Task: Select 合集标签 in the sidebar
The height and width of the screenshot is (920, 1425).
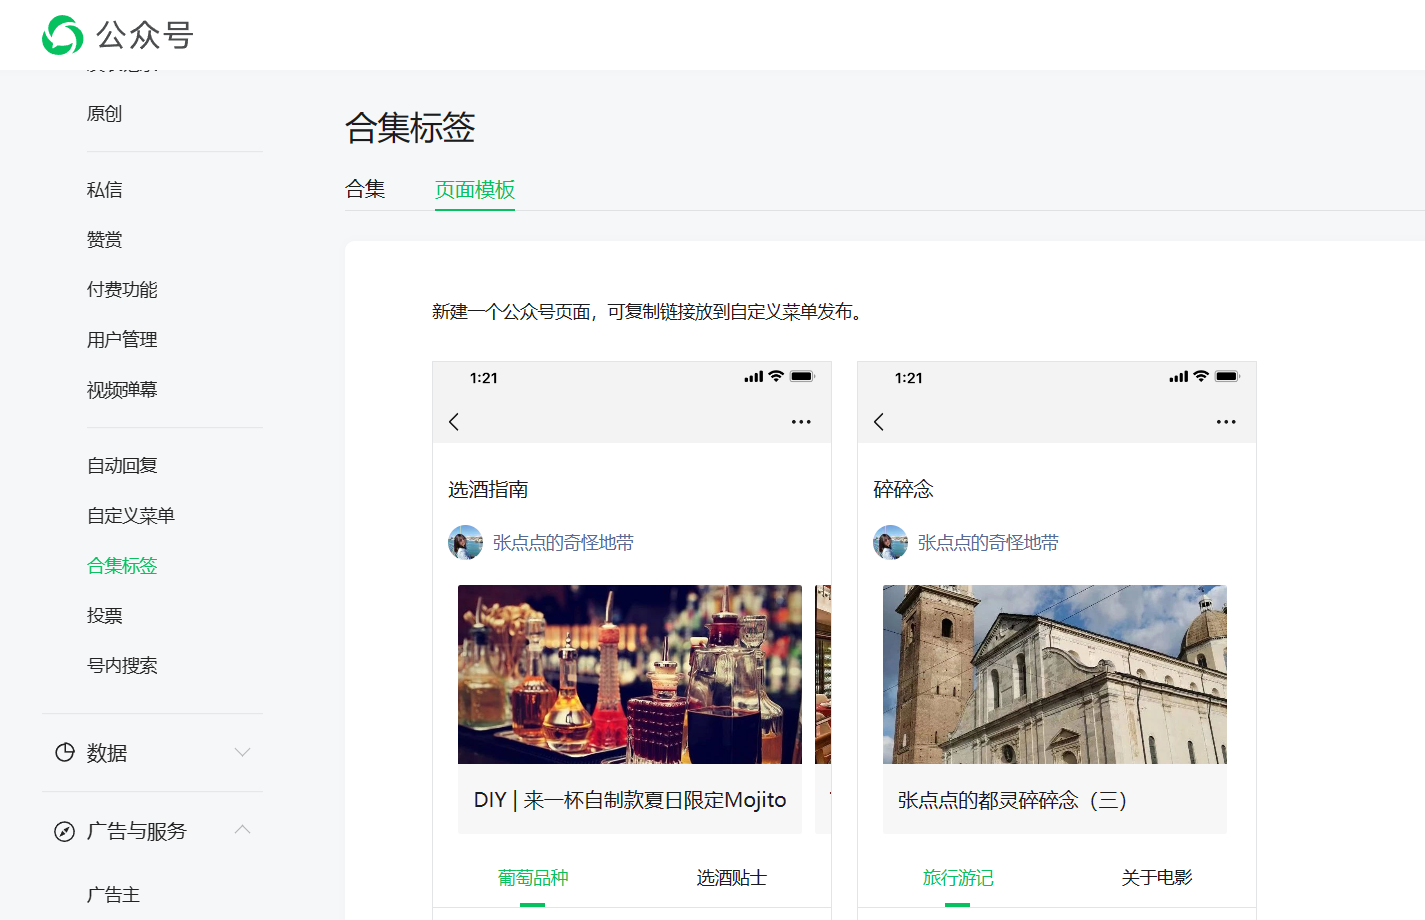Action: click(122, 566)
